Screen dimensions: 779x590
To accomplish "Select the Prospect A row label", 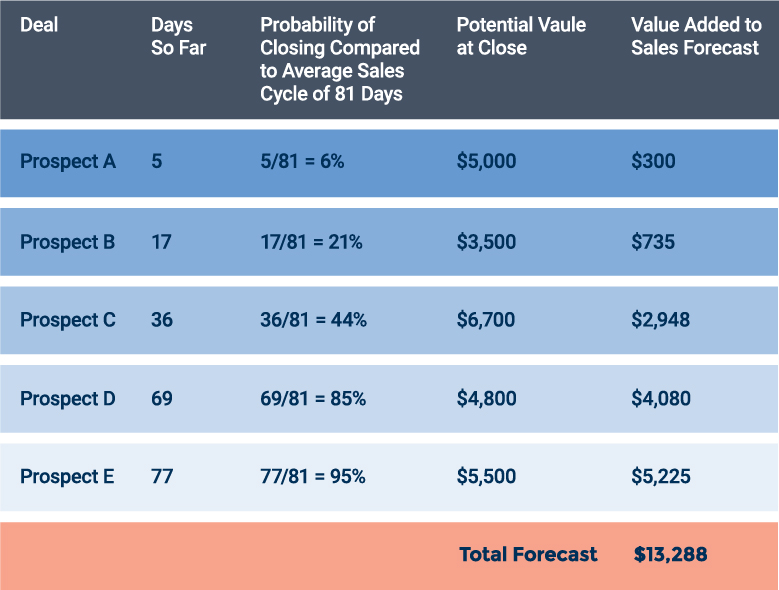I will [x=68, y=161].
